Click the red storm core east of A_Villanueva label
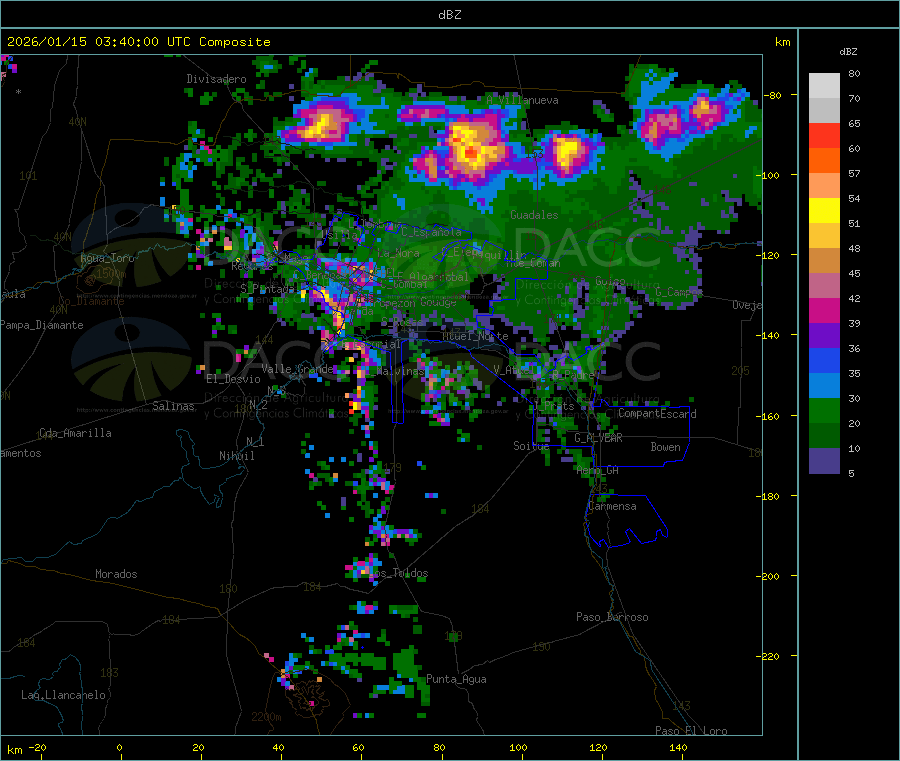This screenshot has width=900, height=761. pyautogui.click(x=471, y=153)
